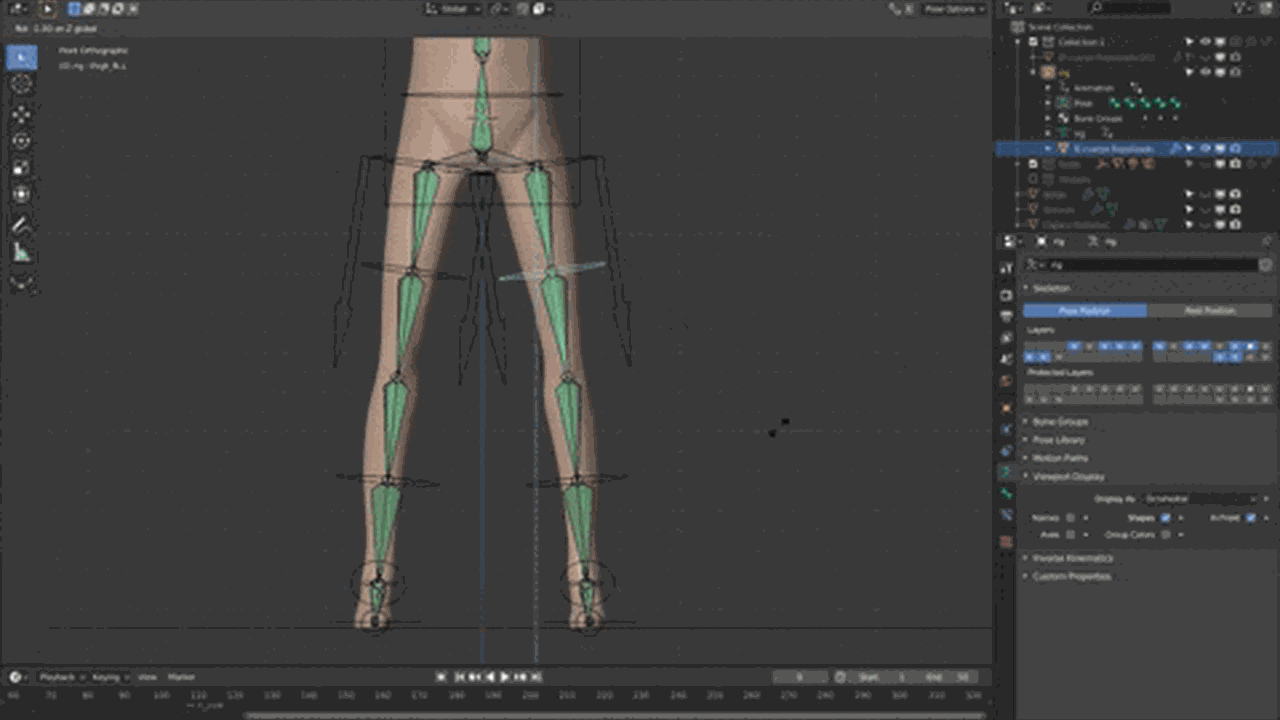Open the Render Properties tab in the Properties editor
The image size is (1280, 720).
[1006, 296]
